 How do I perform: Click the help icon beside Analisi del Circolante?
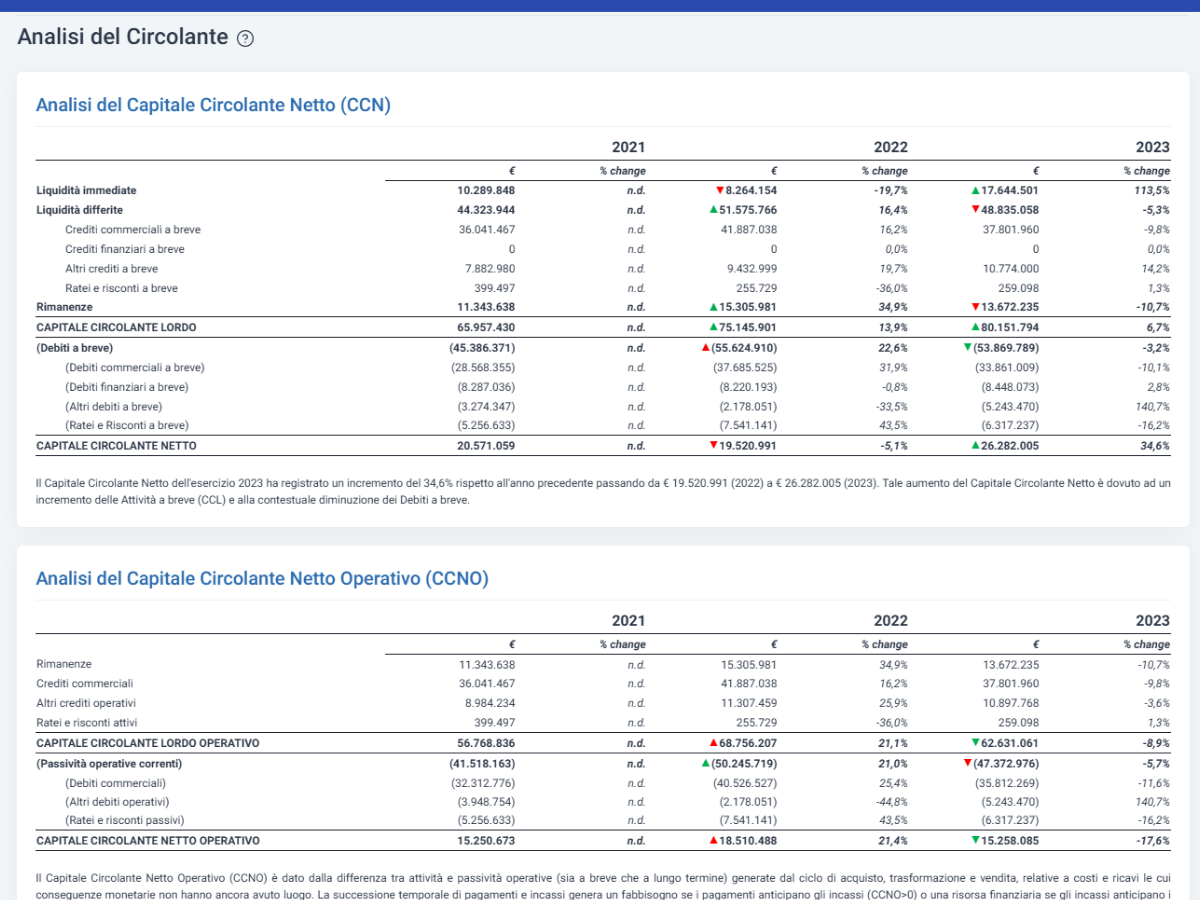pyautogui.click(x=246, y=39)
